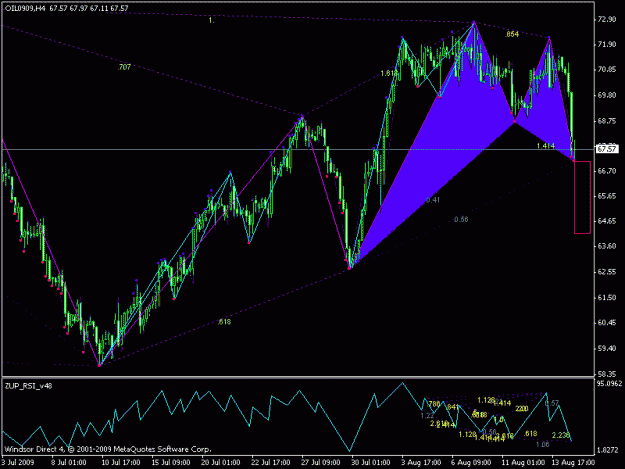This screenshot has height=469, width=625.
Task: Click the .707 retracement ratio label
Action: click(x=124, y=67)
